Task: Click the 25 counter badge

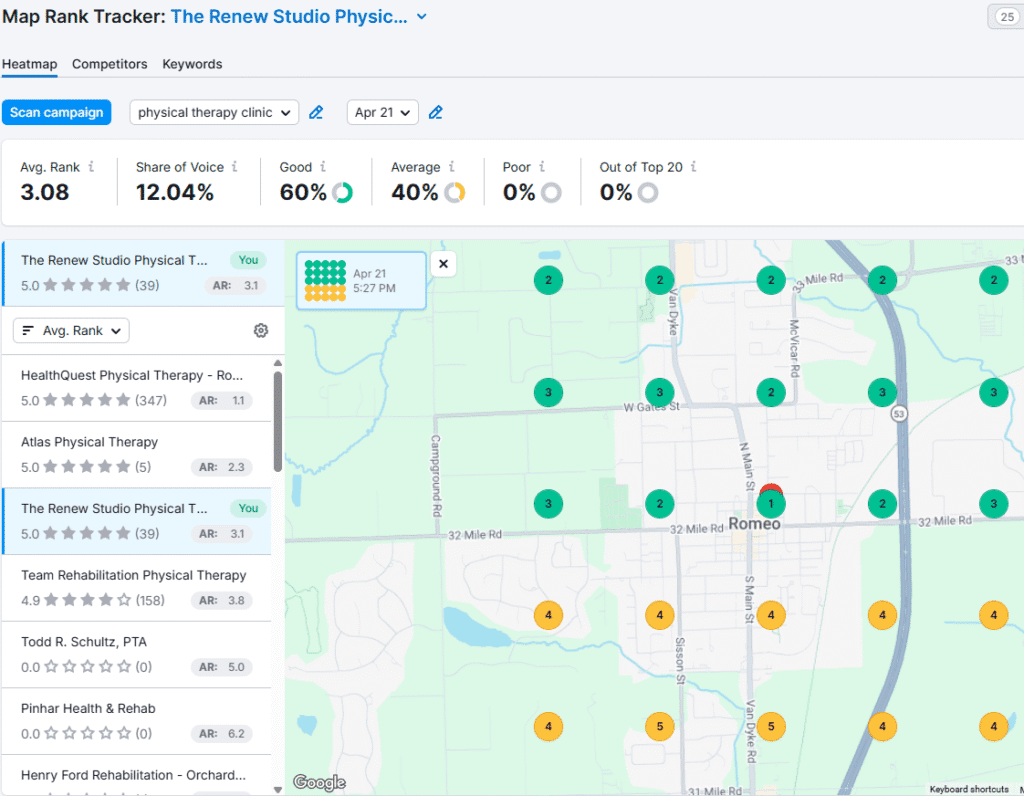Action: point(1007,17)
